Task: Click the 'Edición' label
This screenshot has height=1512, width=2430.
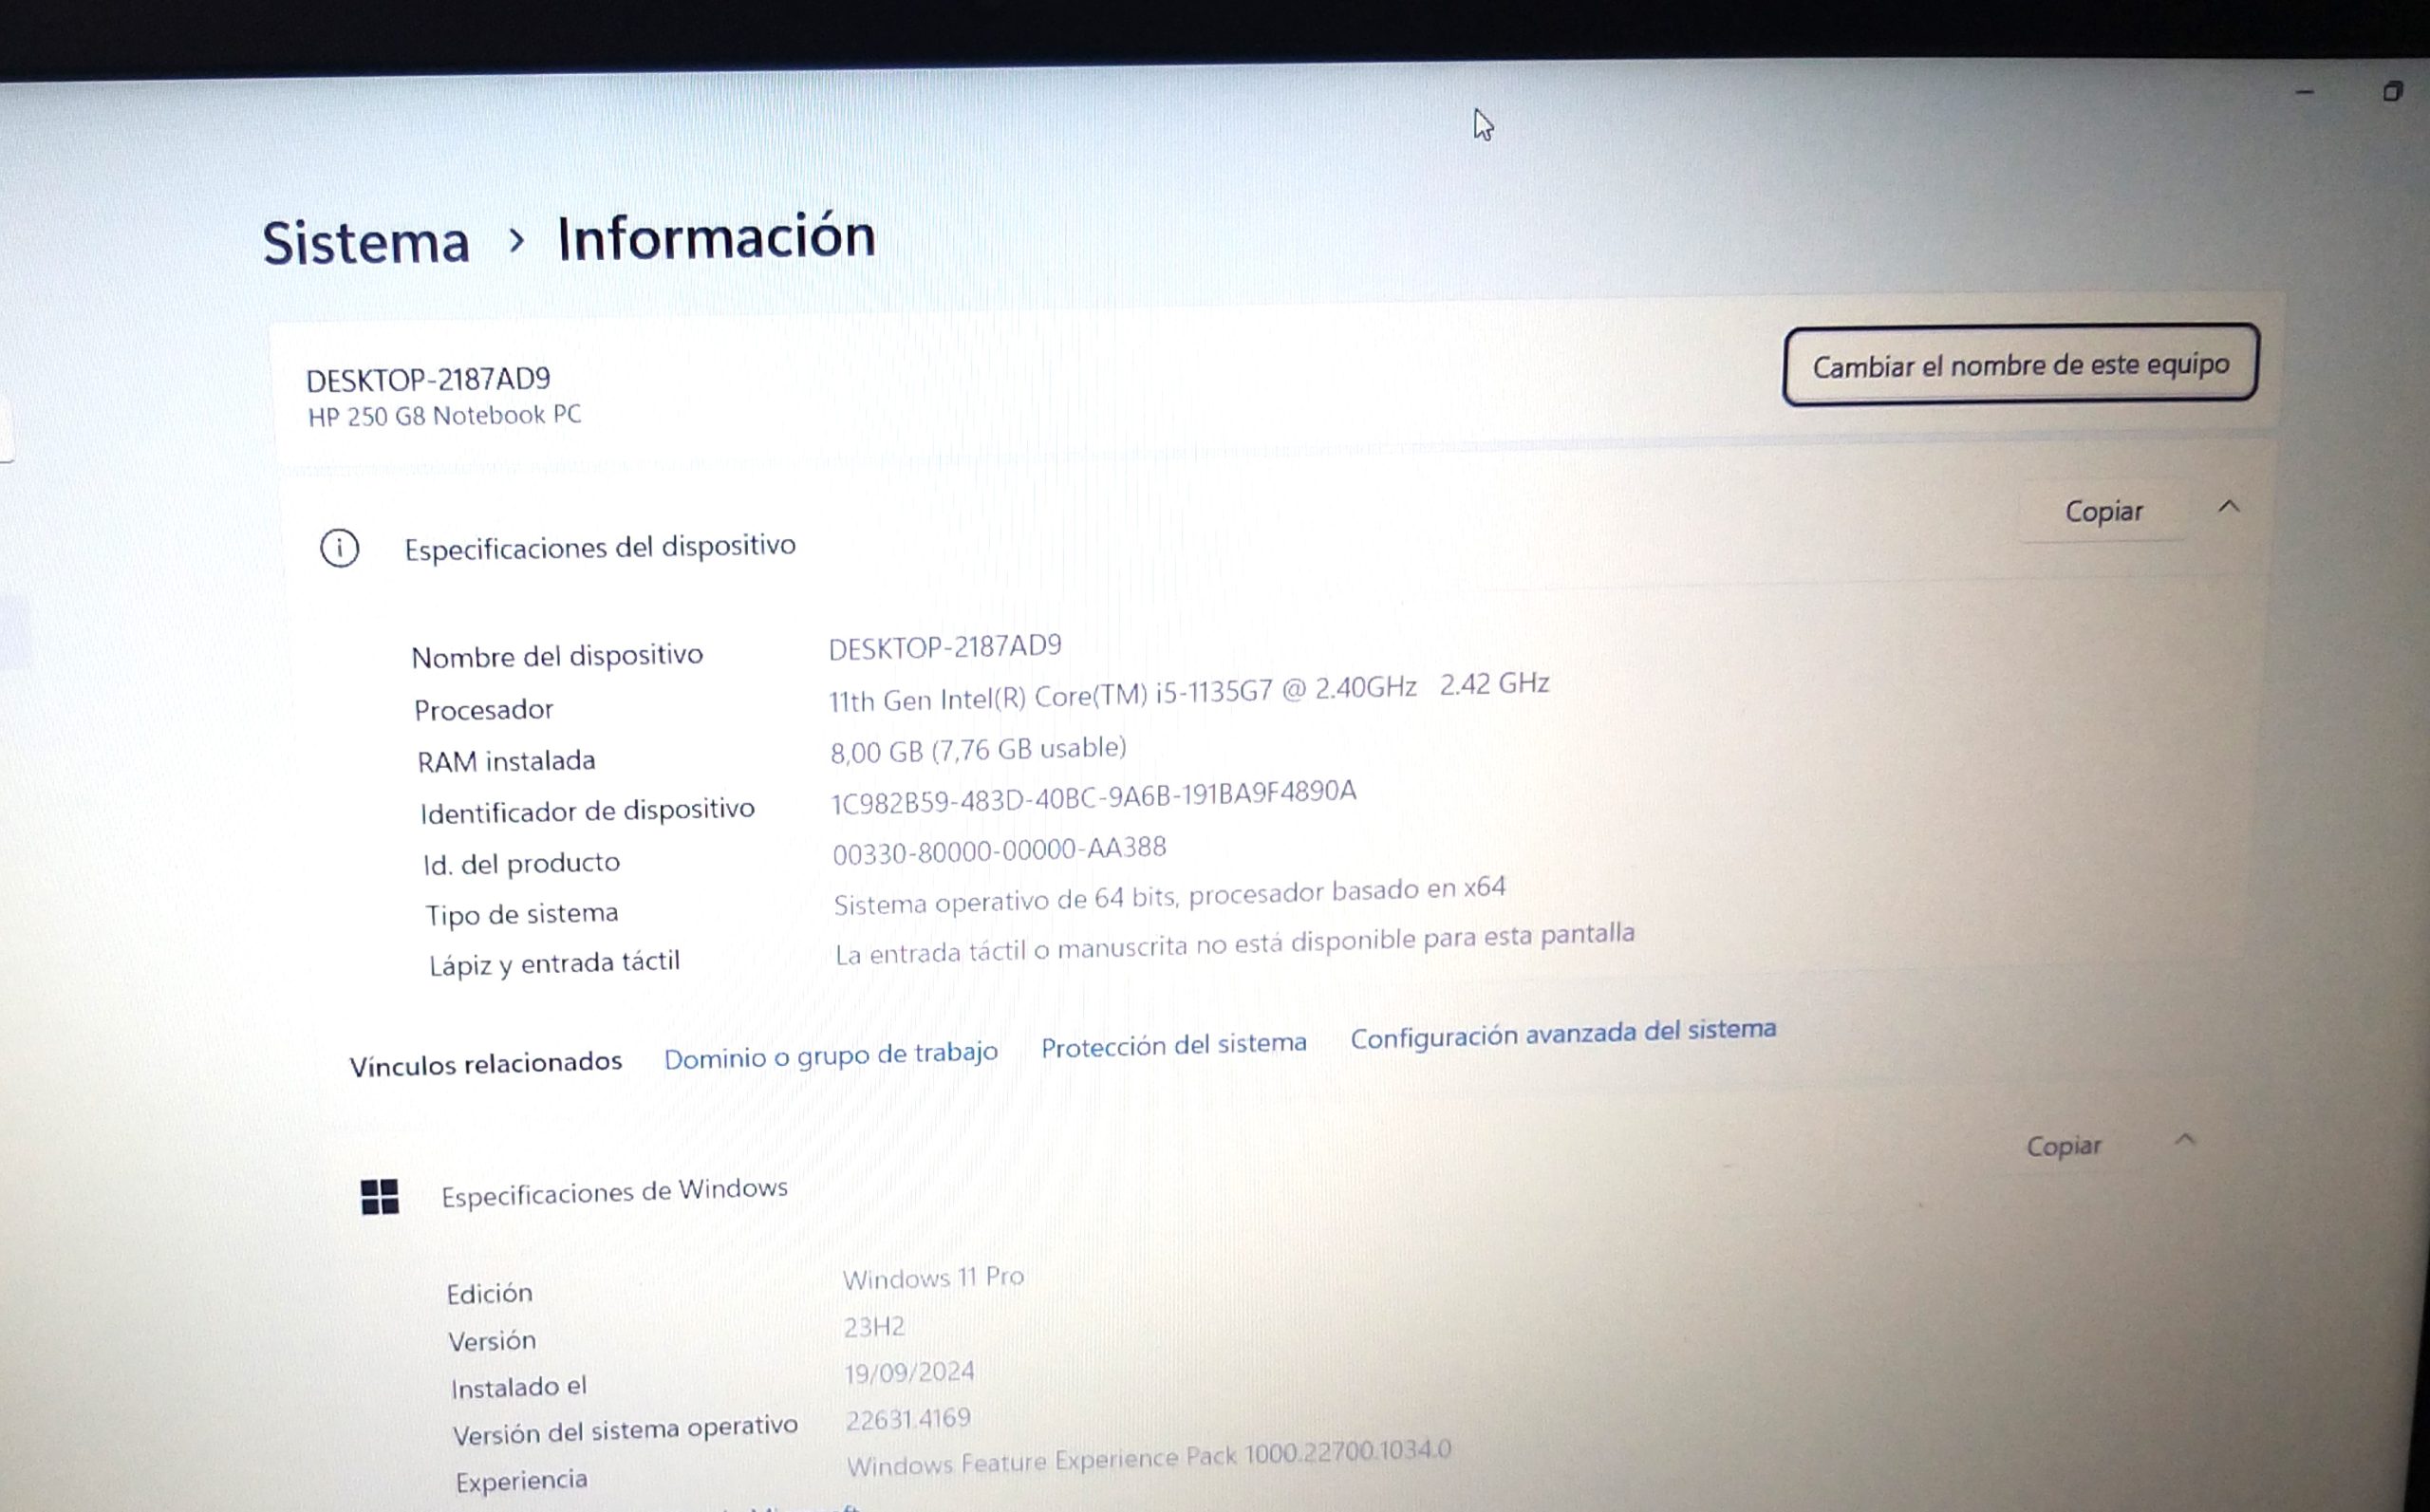Action: click(x=489, y=1295)
